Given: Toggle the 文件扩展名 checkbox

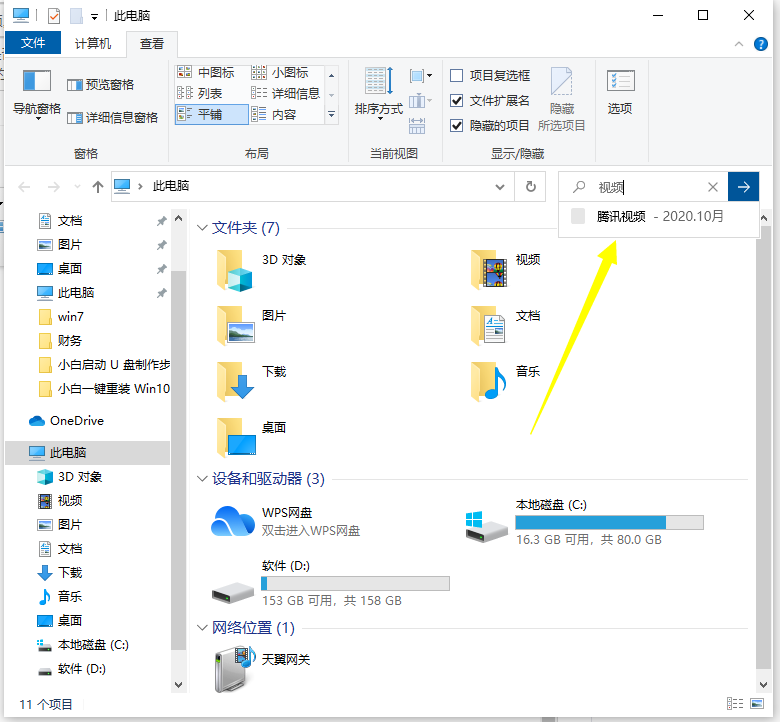Looking at the screenshot, I should [457, 101].
